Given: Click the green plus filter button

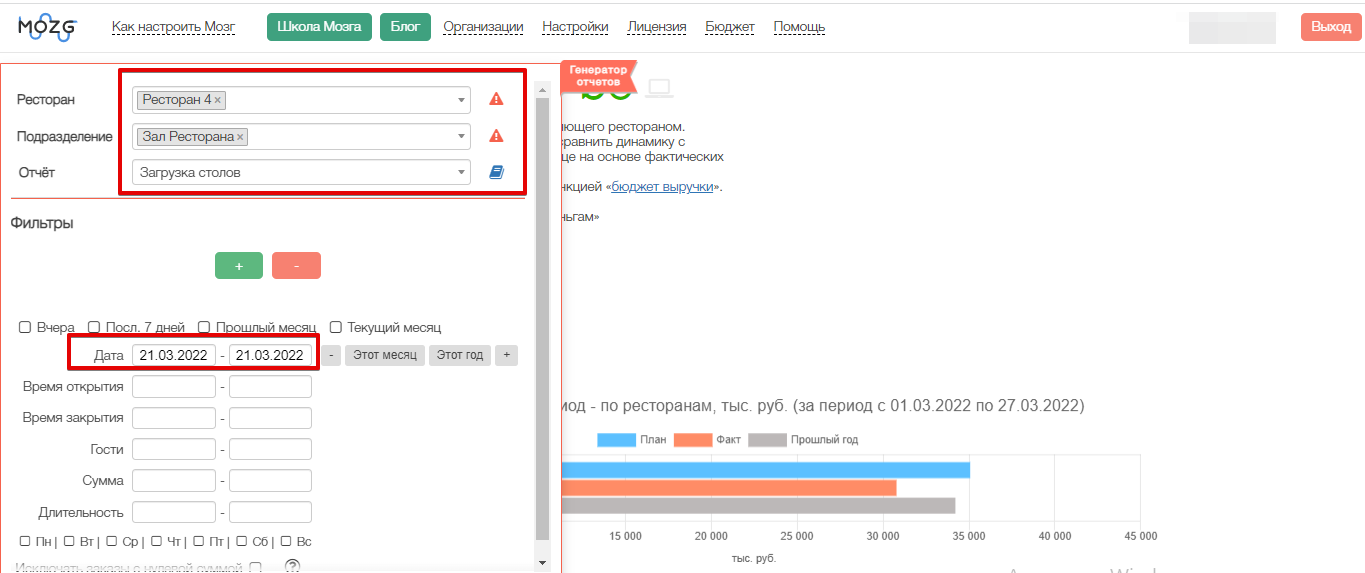Looking at the screenshot, I should [x=239, y=266].
